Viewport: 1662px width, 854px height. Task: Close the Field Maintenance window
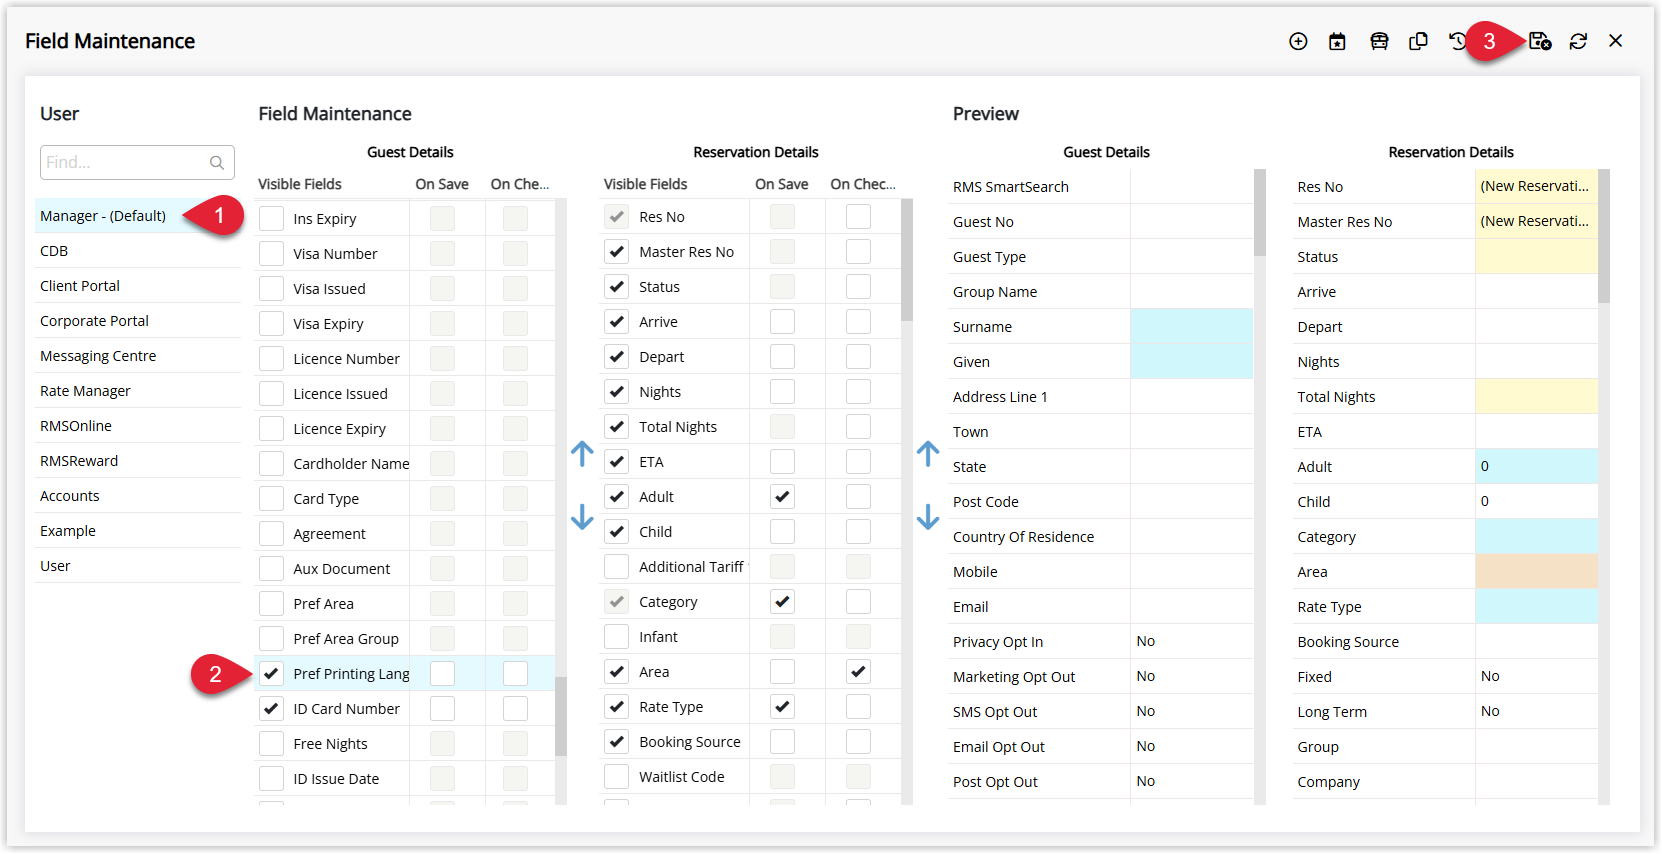pos(1616,41)
